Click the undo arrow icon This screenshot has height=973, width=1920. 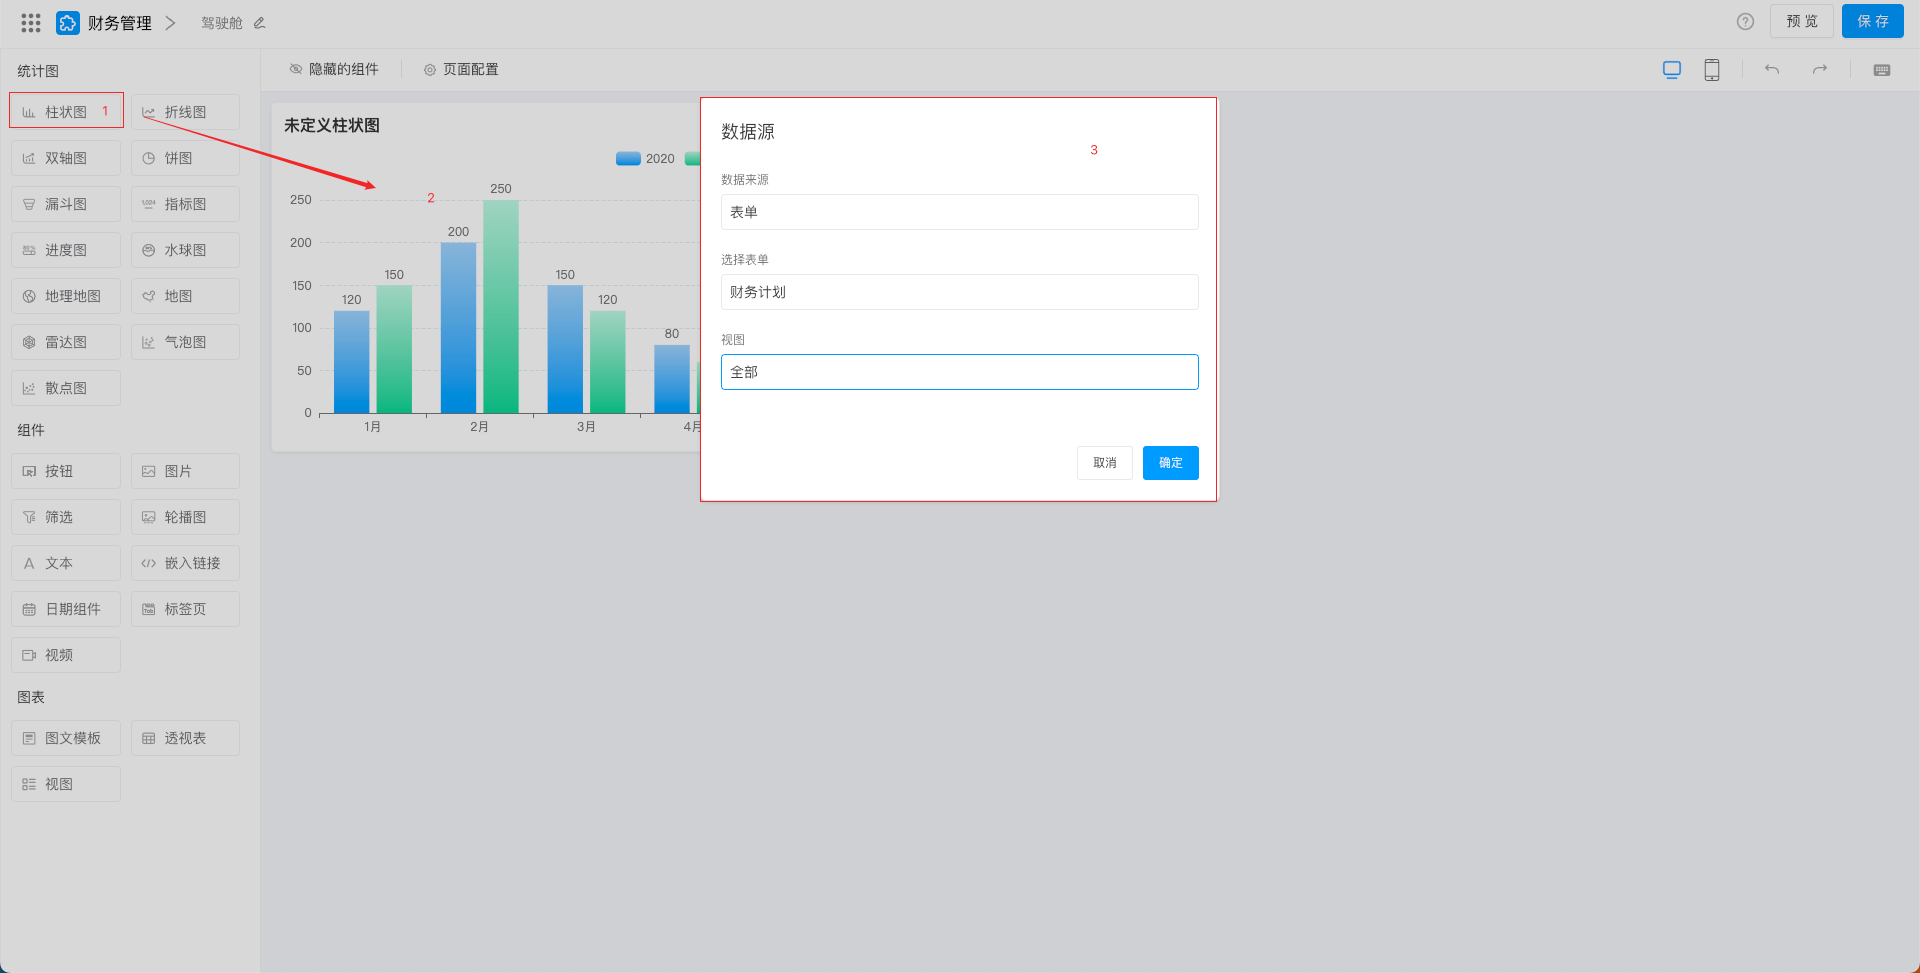tap(1772, 70)
